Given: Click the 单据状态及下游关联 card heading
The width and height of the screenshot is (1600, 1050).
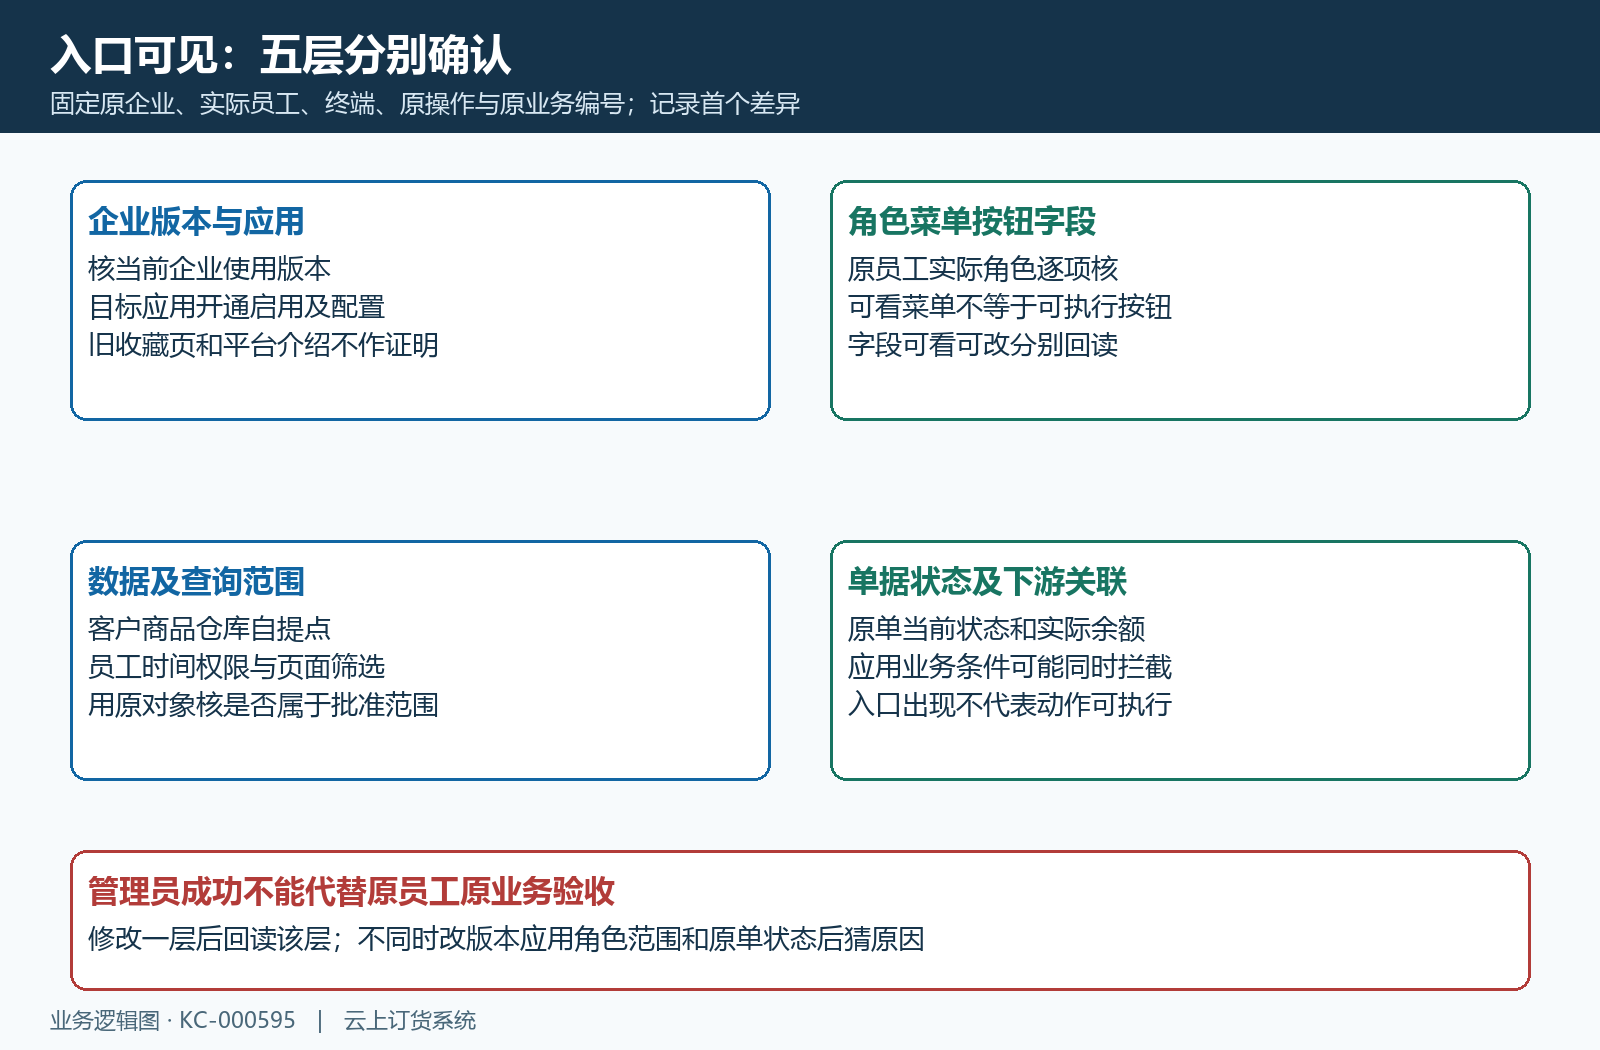Looking at the screenshot, I should point(987,581).
